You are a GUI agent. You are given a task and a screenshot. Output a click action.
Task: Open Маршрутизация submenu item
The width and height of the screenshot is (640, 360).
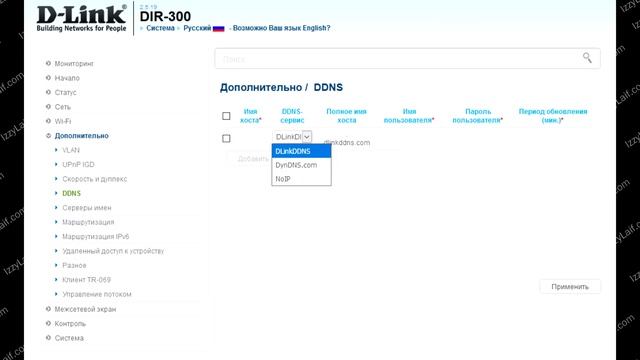click(88, 222)
